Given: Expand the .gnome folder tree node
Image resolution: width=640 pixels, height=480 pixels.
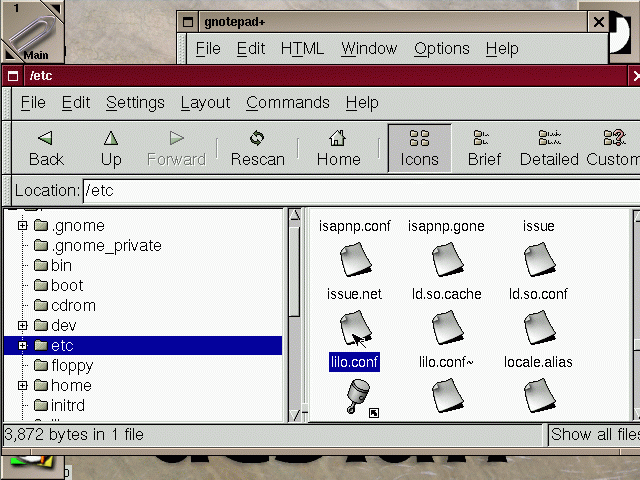Looking at the screenshot, I should click(x=22, y=226).
